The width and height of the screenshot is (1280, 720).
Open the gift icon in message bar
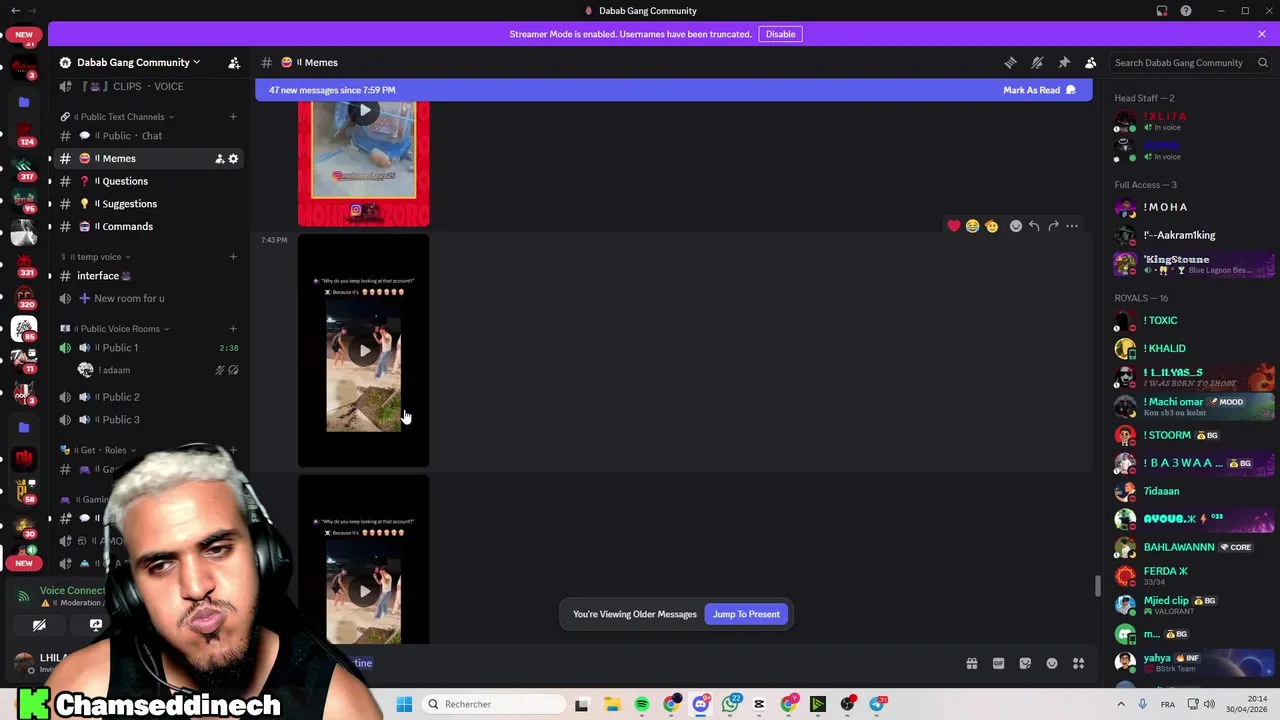[x=972, y=663]
